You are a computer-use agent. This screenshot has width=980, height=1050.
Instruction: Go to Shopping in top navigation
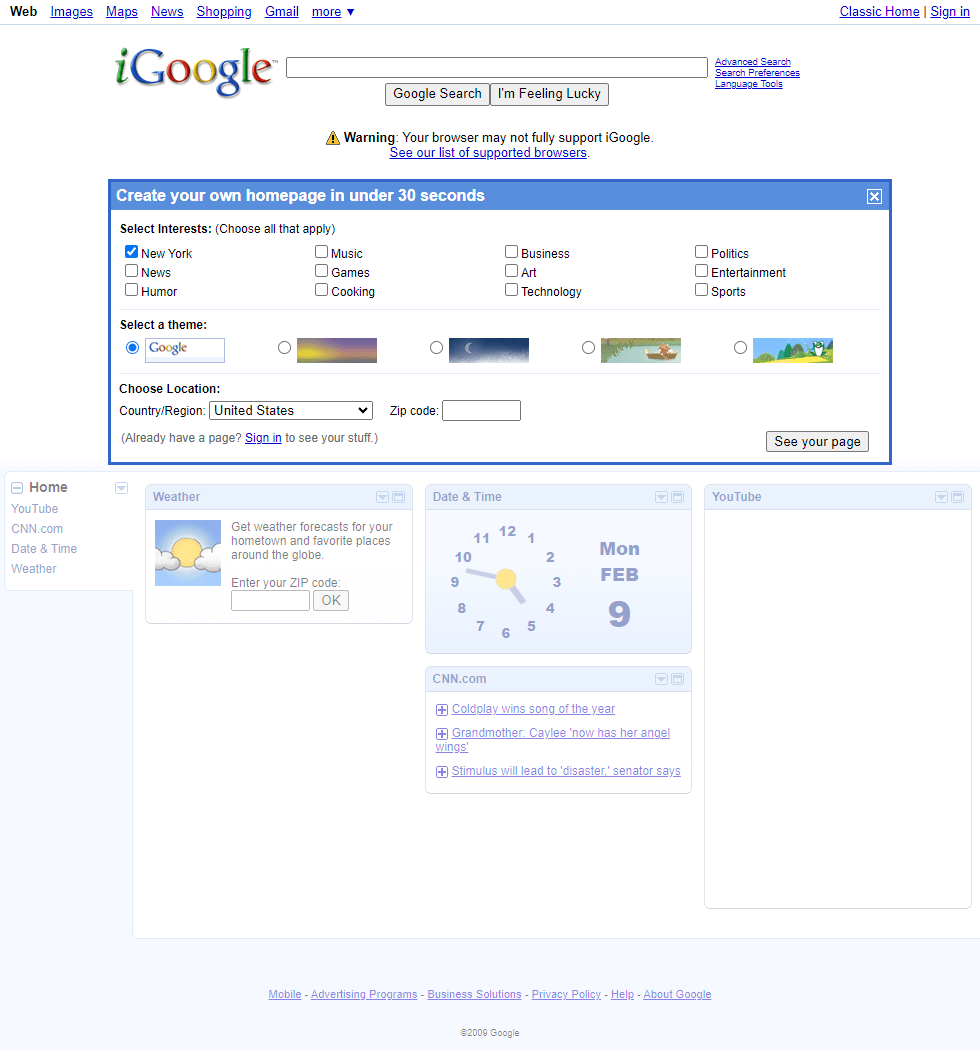224,11
